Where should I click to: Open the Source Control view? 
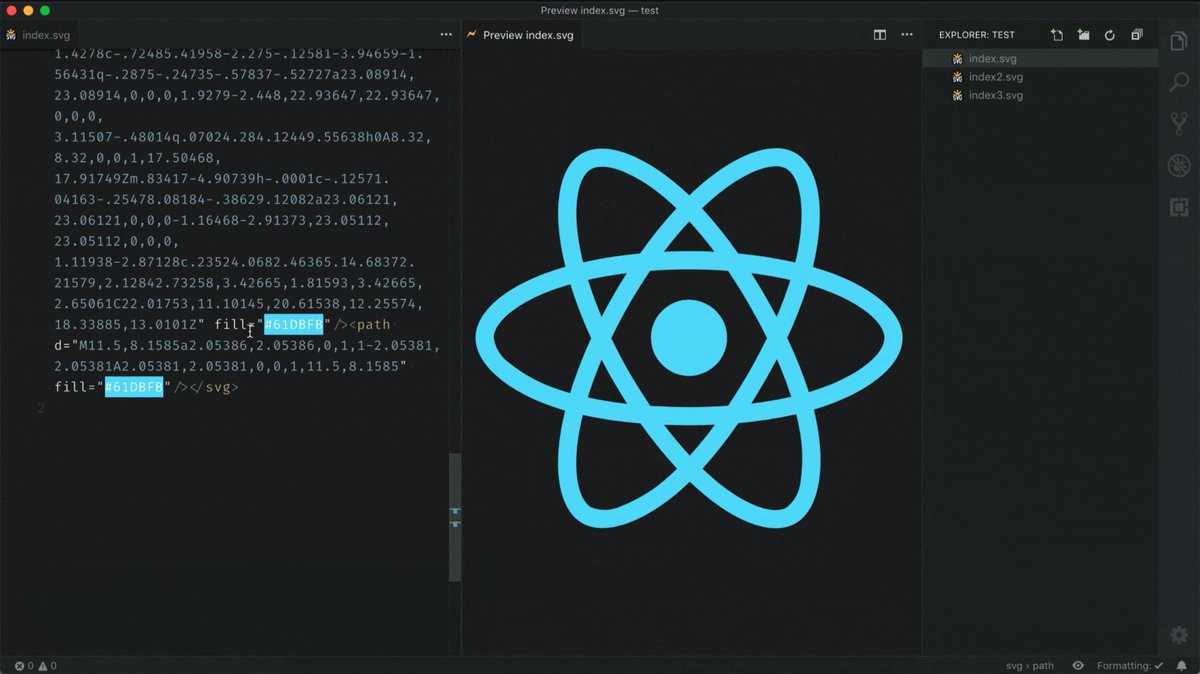pos(1179,124)
